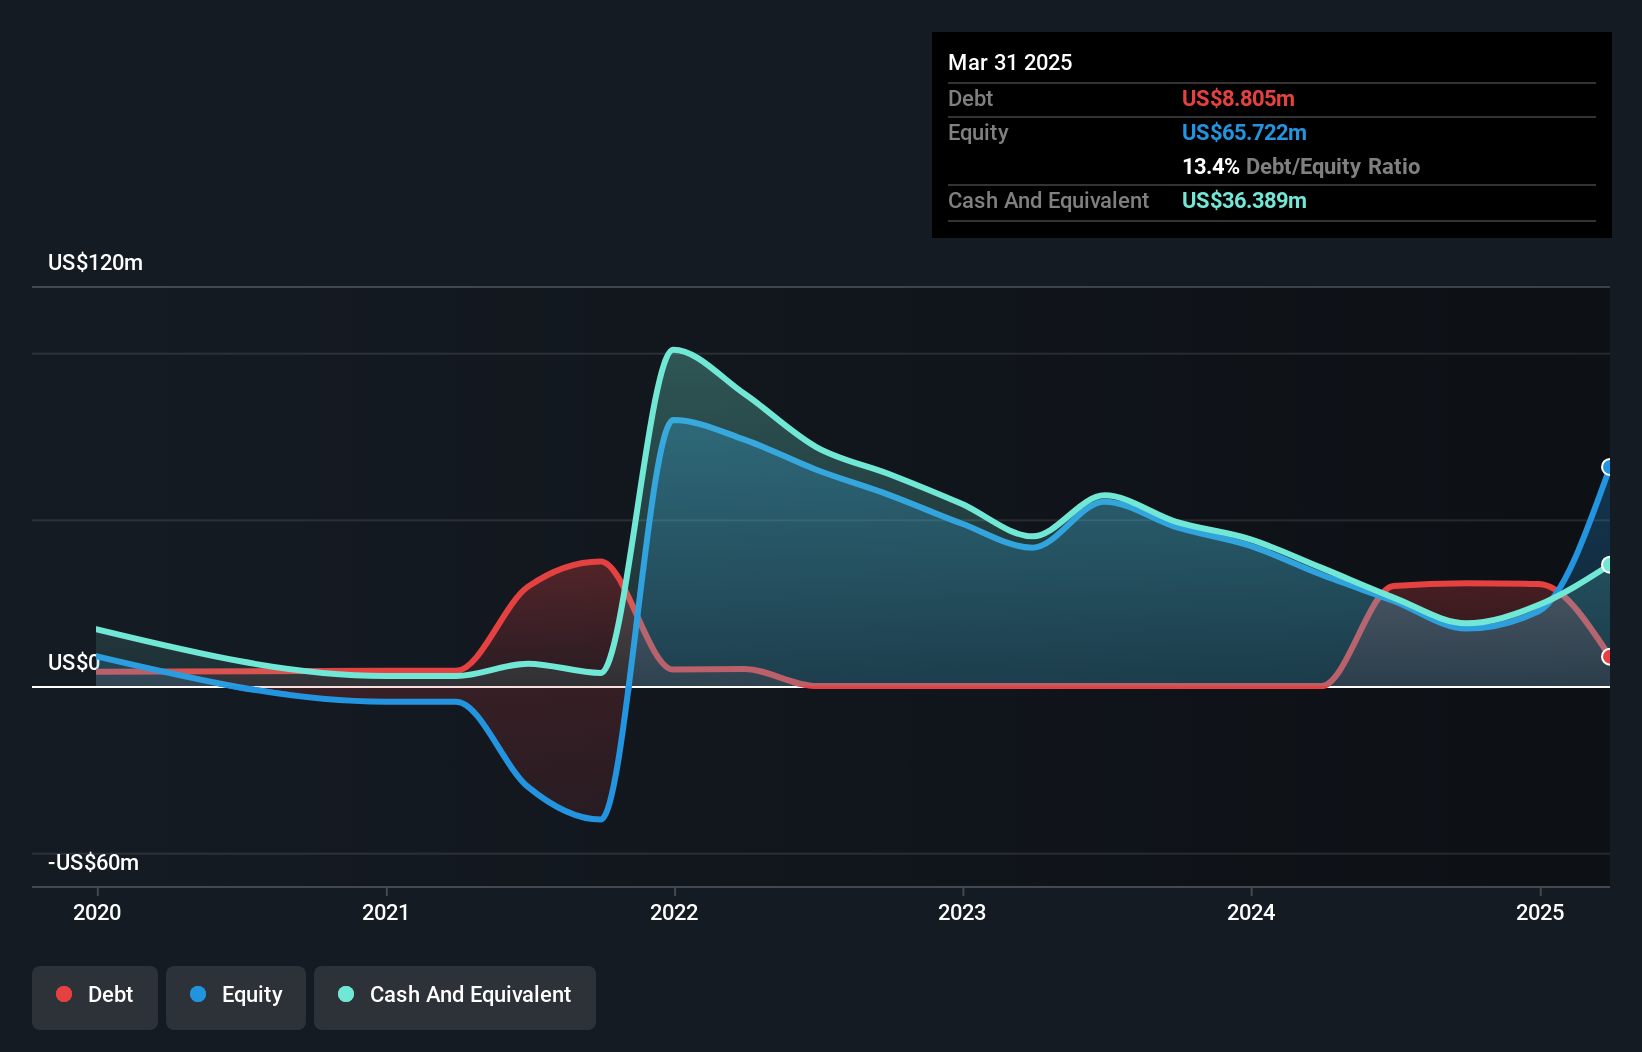Click the 2024 x-axis label

[1251, 912]
